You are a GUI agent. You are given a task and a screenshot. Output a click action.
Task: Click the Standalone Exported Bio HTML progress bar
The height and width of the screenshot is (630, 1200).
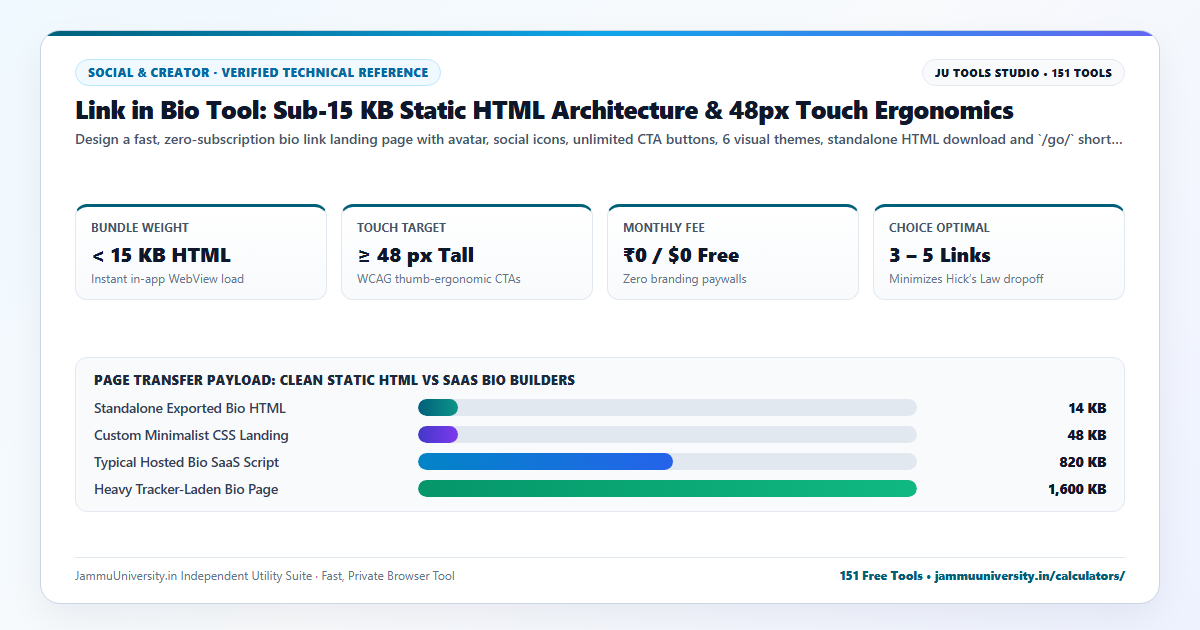(667, 408)
